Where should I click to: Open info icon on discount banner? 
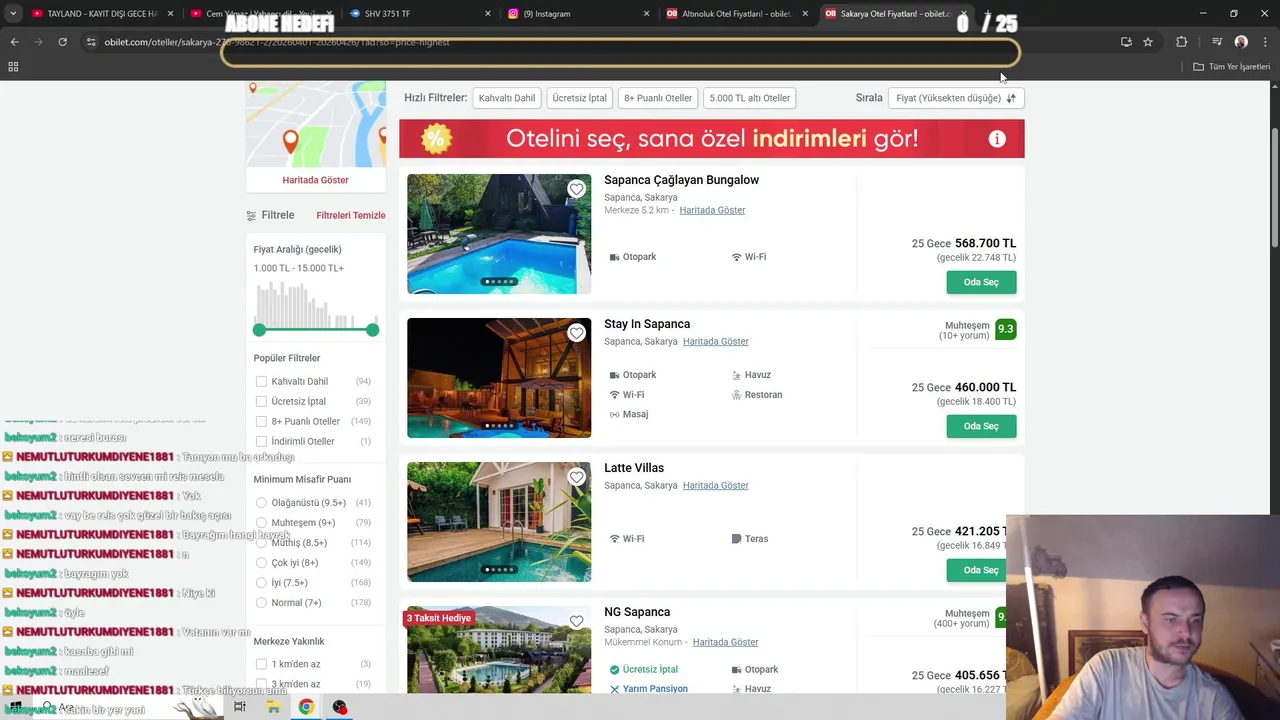pyautogui.click(x=997, y=139)
